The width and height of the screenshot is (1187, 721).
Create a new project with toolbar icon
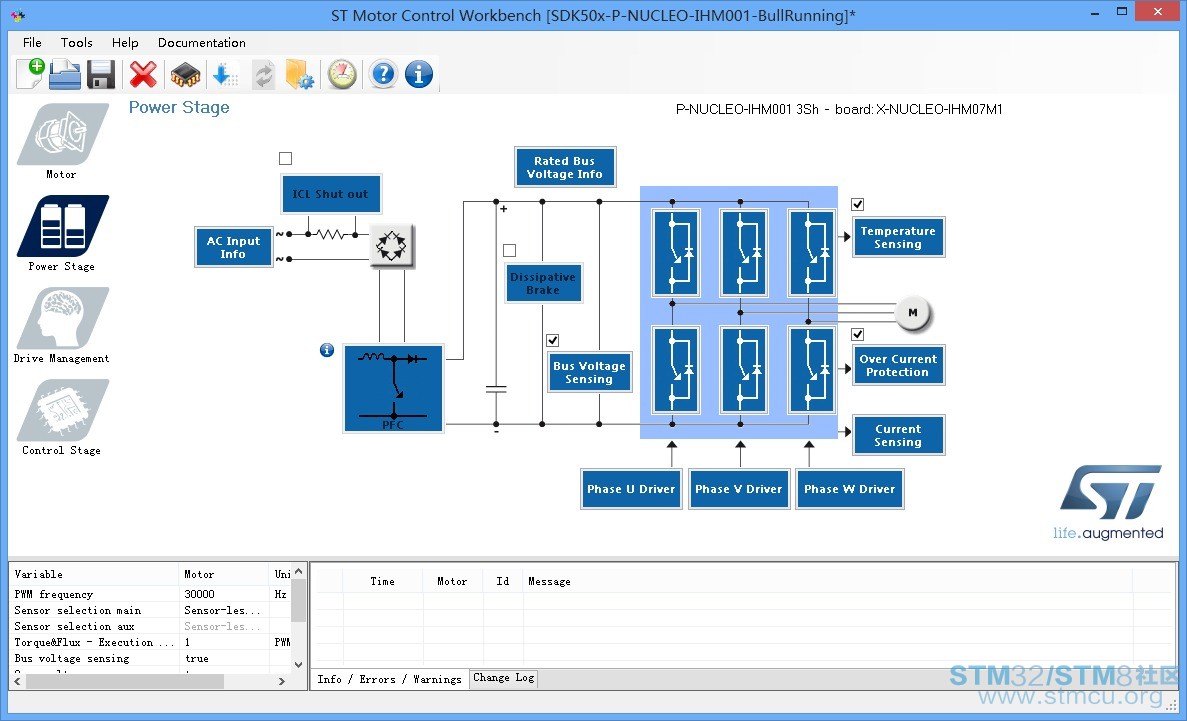[31, 73]
